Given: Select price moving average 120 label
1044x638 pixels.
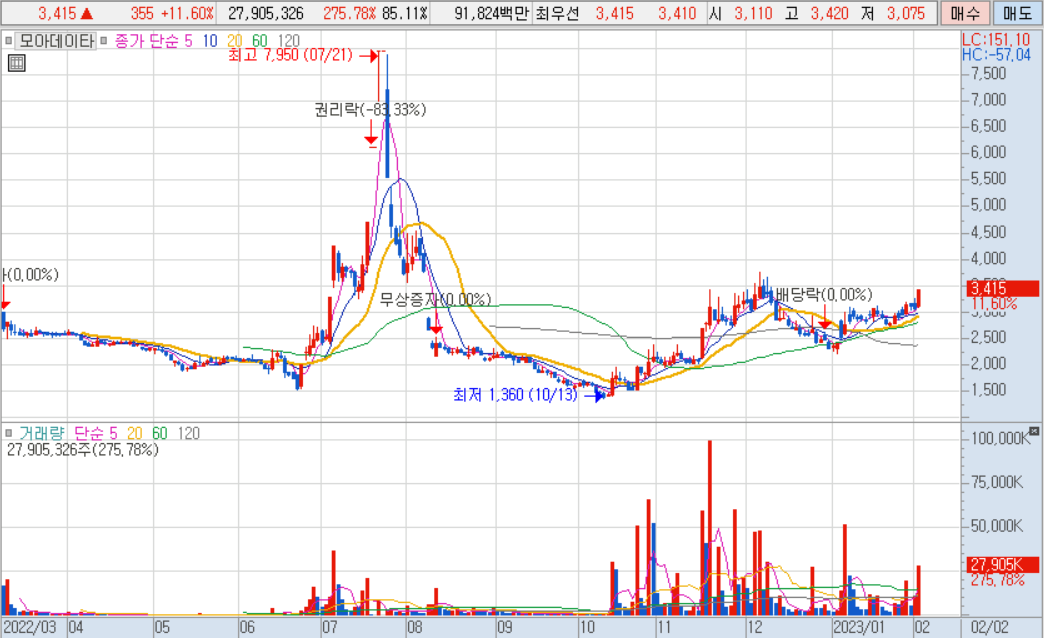Looking at the screenshot, I should click(288, 41).
